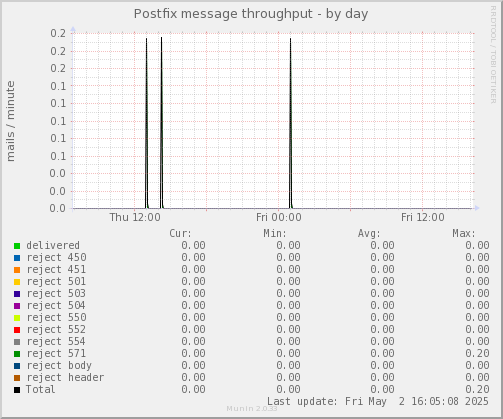The width and height of the screenshot is (503, 419).
Task: Click the gray reject 554 legend swatch
Action: click(x=17, y=342)
